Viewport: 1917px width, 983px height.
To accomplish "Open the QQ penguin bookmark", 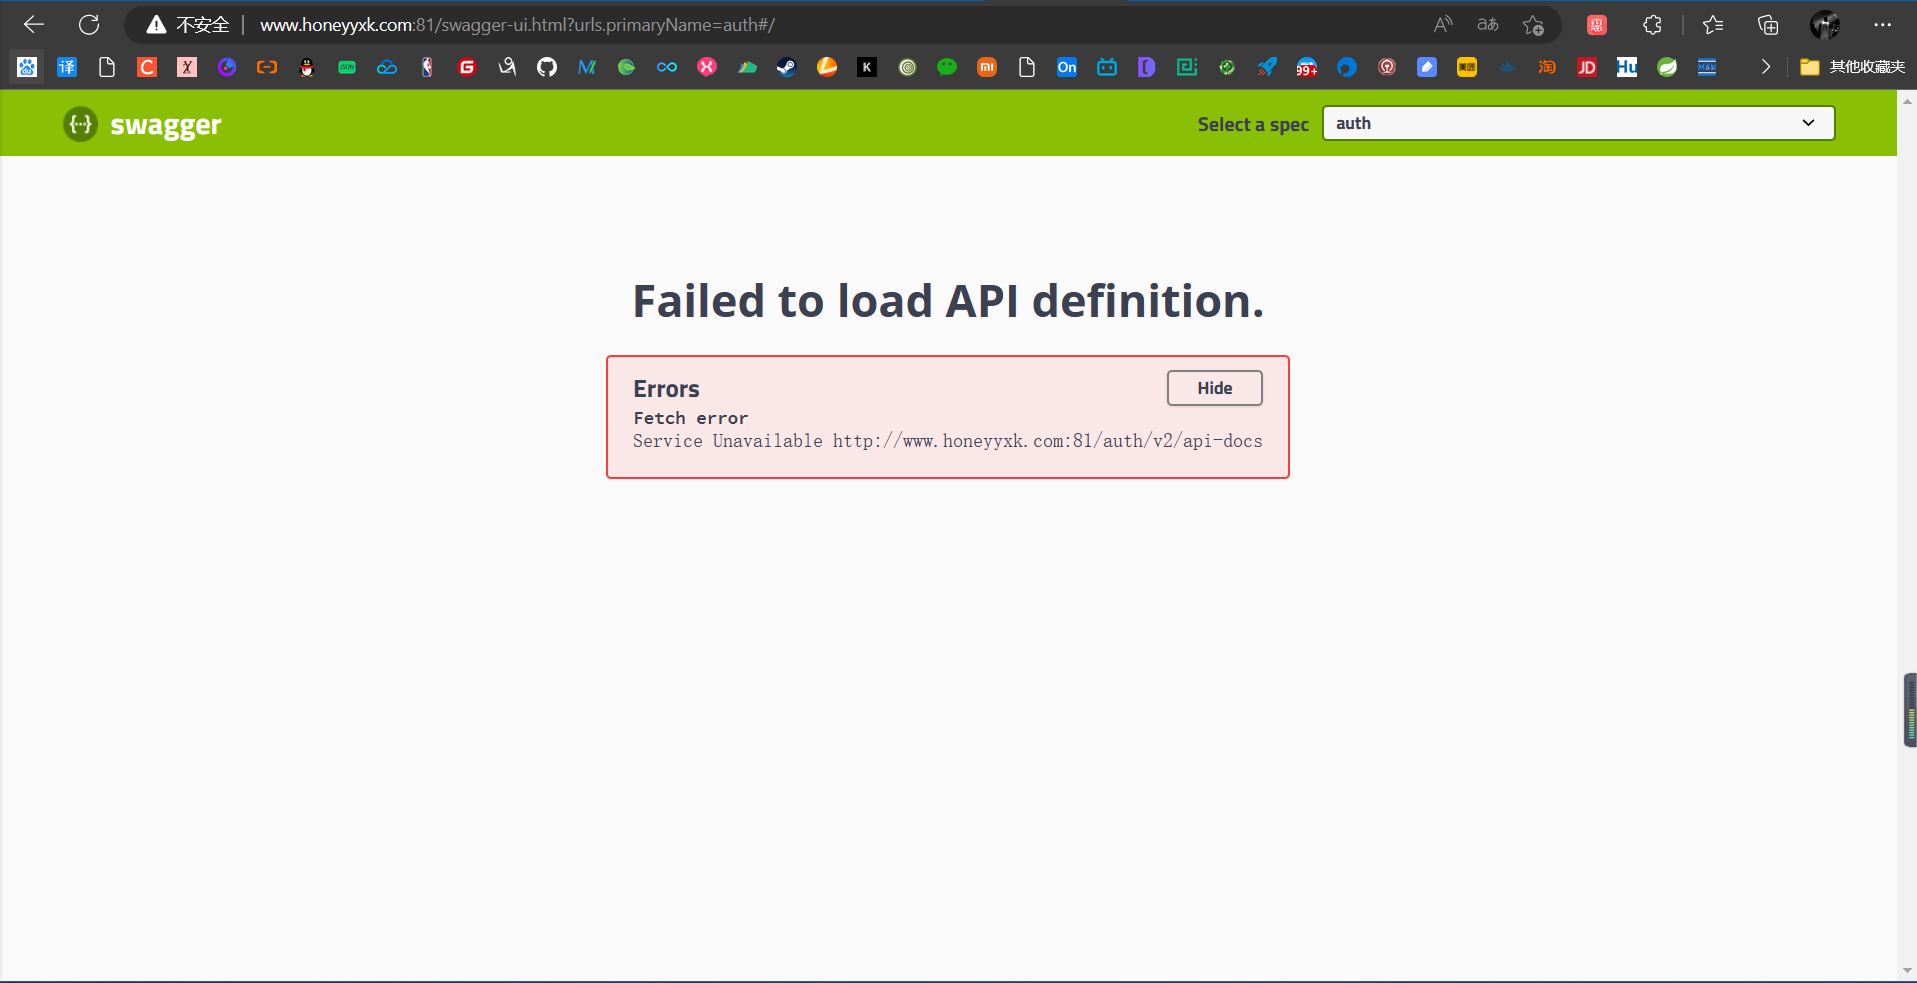I will 307,67.
